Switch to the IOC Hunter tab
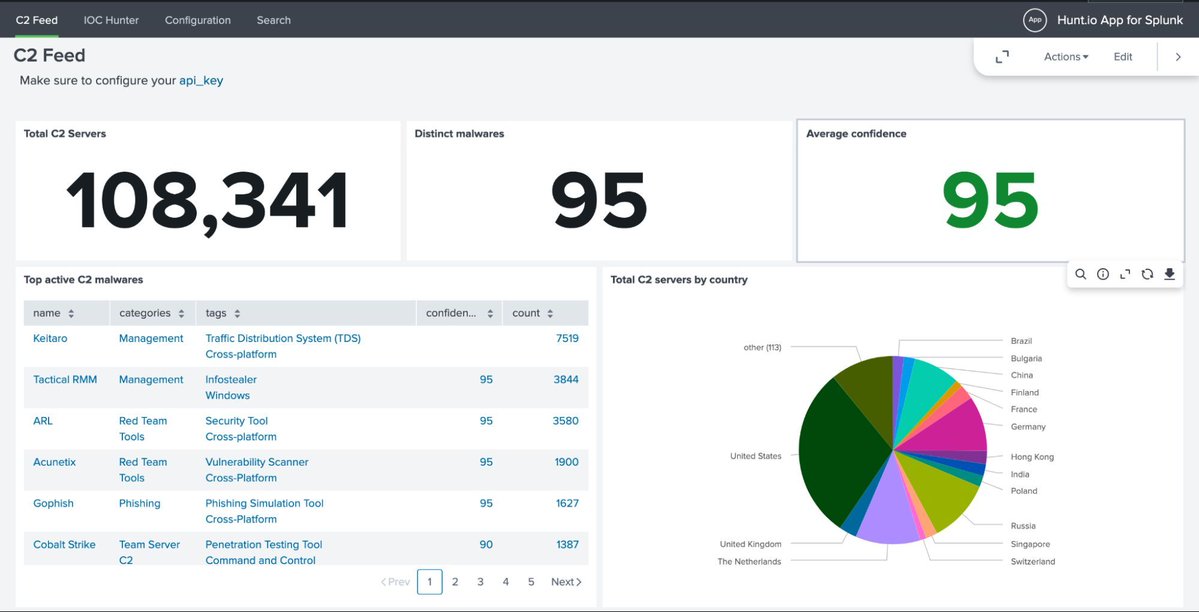 click(110, 19)
